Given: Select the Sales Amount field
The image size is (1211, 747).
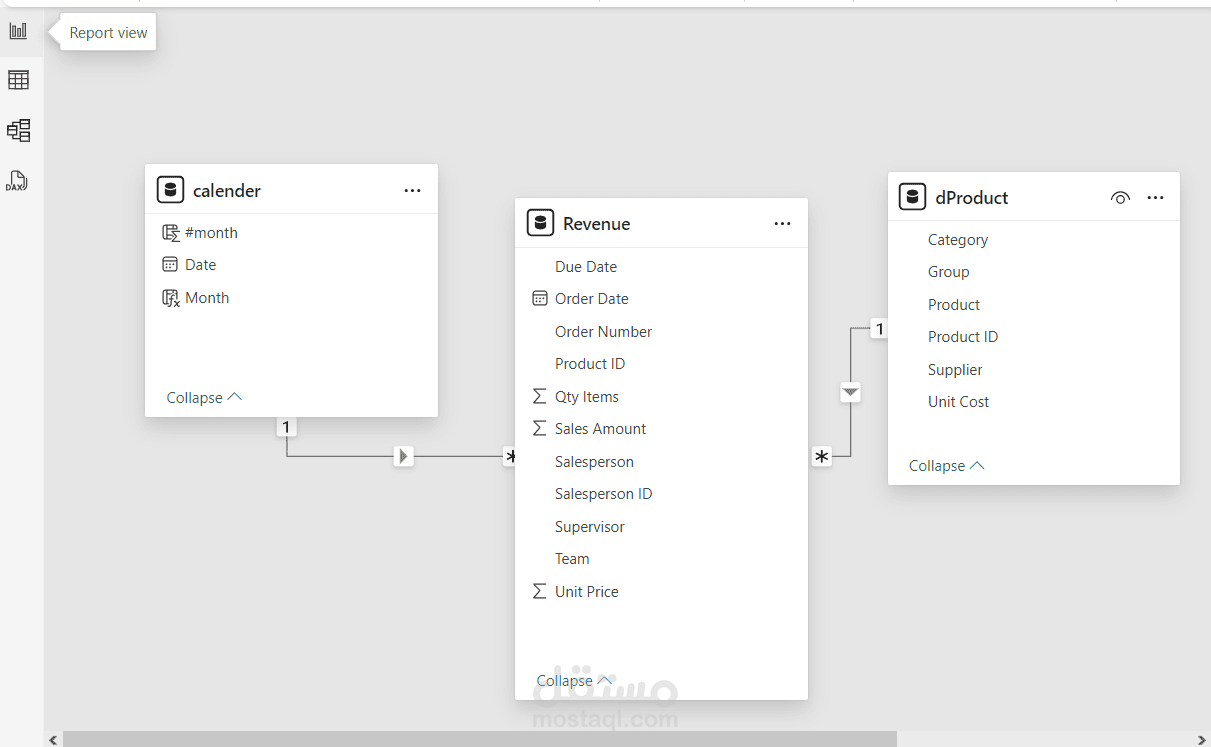Looking at the screenshot, I should click(600, 429).
